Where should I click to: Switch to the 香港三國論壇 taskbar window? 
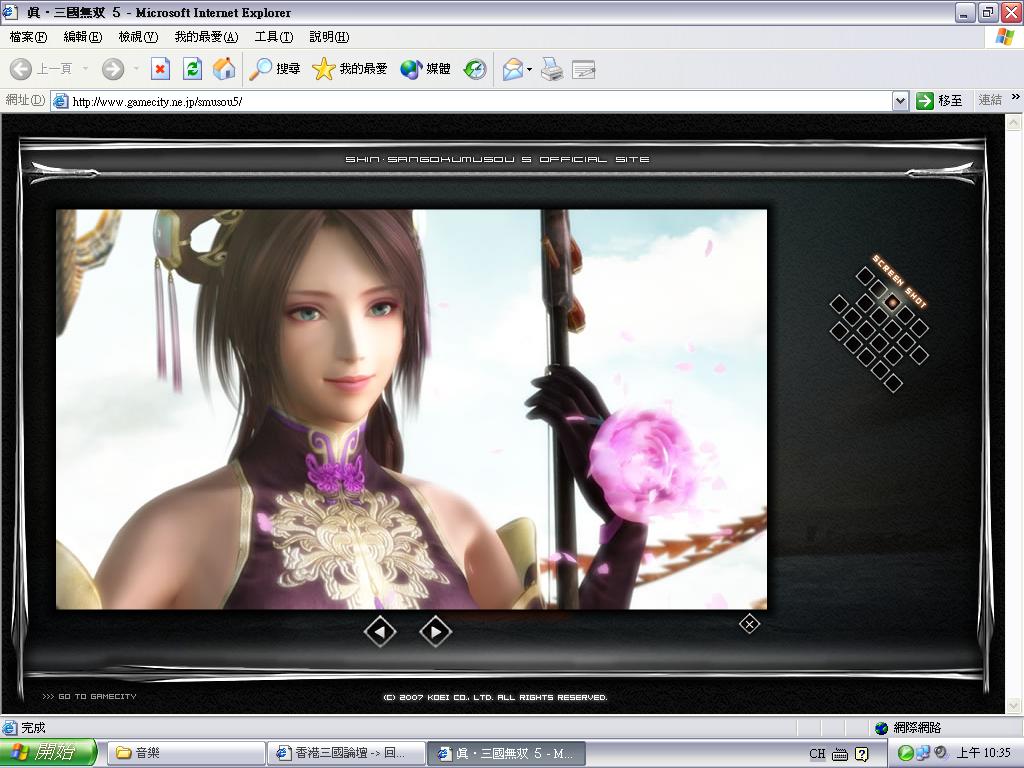[347, 753]
